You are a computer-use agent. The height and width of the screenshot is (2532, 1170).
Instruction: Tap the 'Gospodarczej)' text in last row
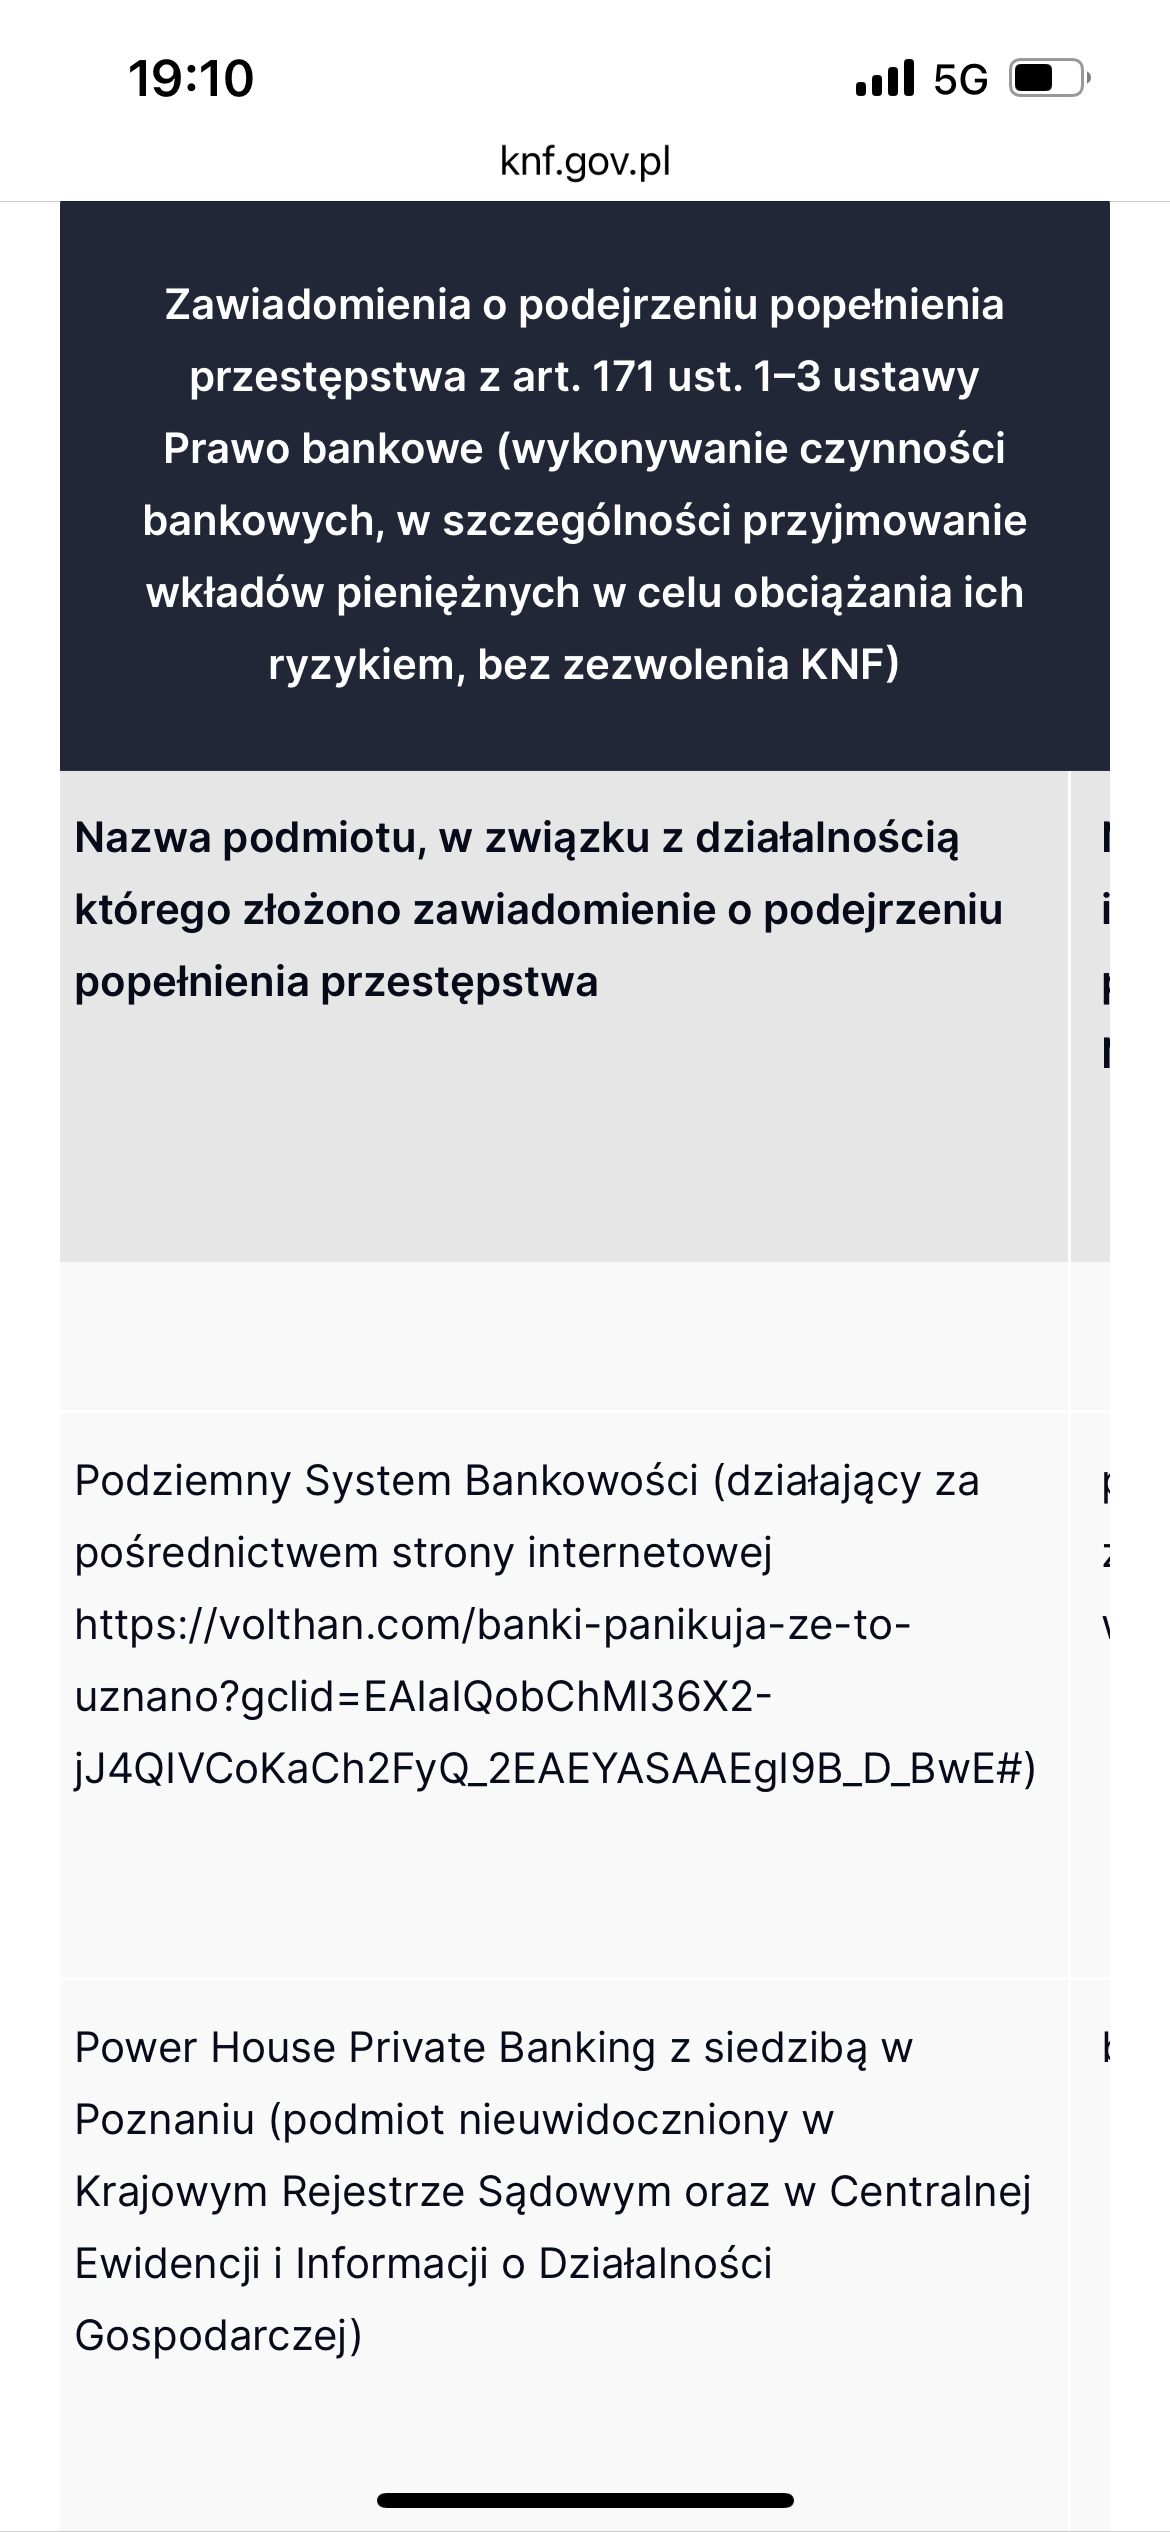(218, 2336)
